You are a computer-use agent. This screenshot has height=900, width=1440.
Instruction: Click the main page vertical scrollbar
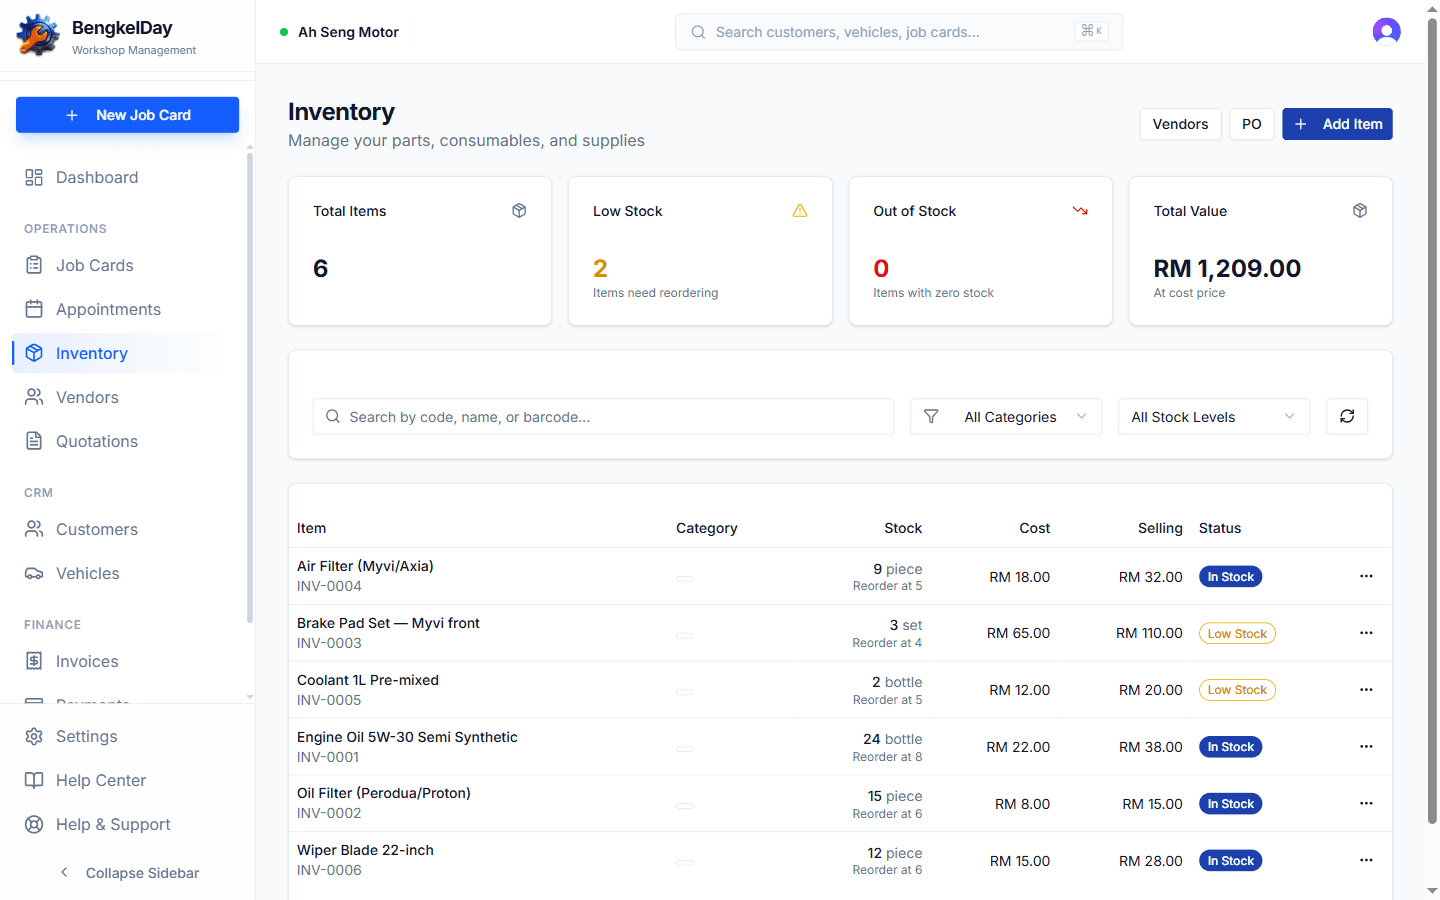[x=1432, y=420]
